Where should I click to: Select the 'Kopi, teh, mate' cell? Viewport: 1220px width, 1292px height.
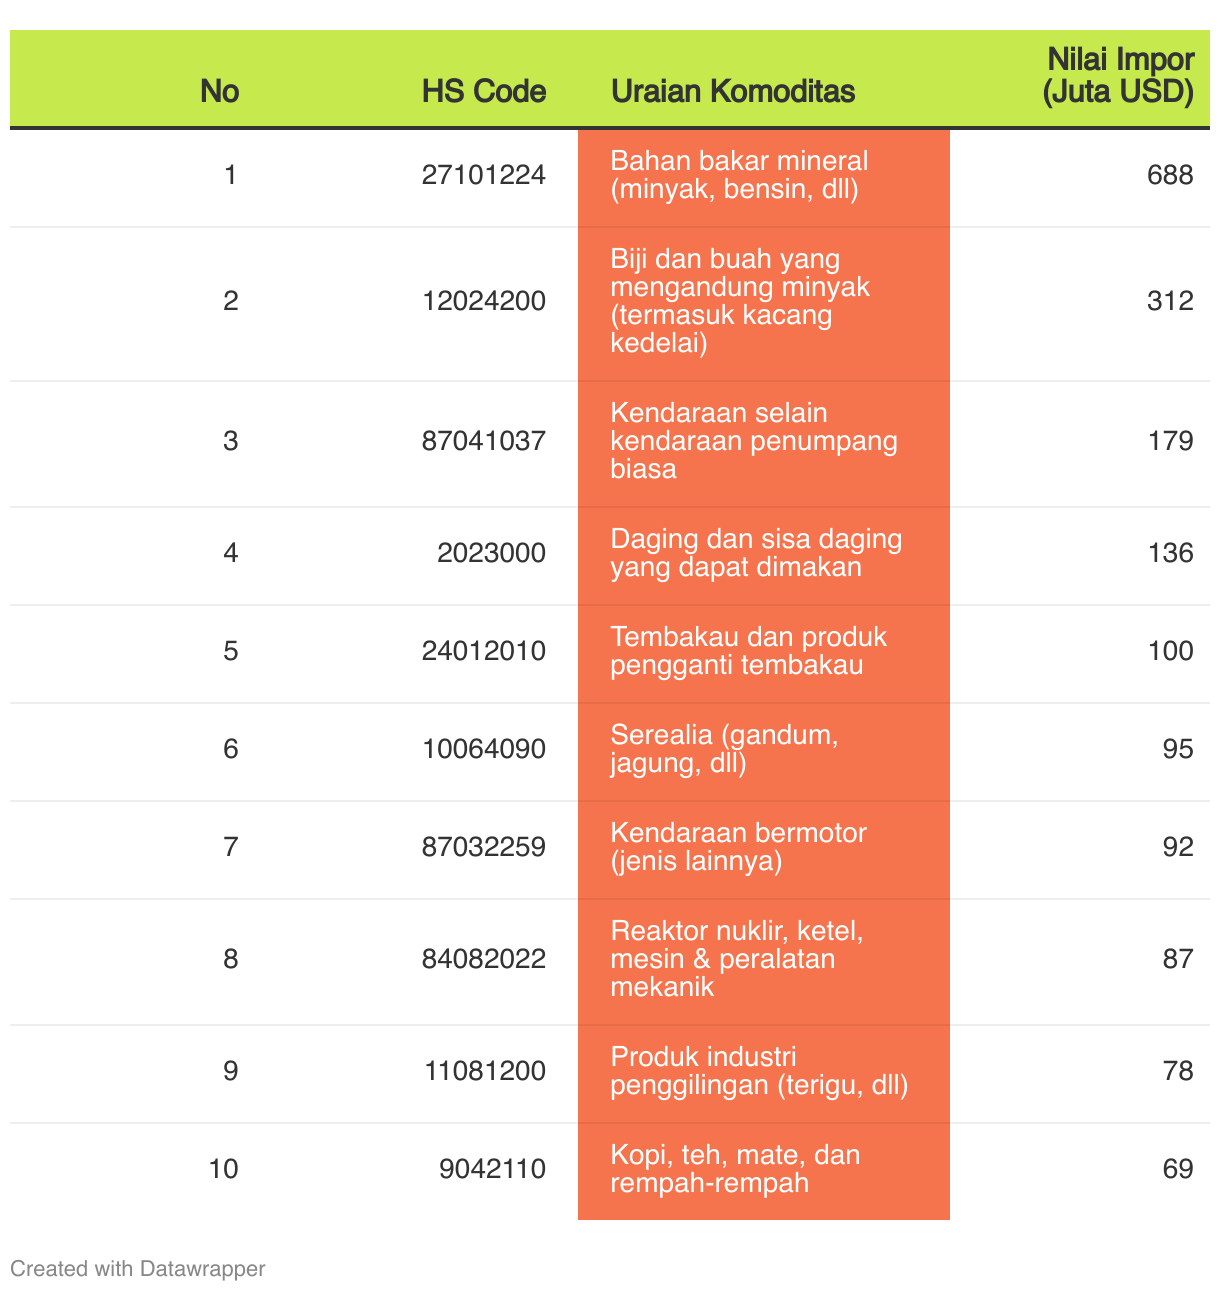coord(764,1170)
